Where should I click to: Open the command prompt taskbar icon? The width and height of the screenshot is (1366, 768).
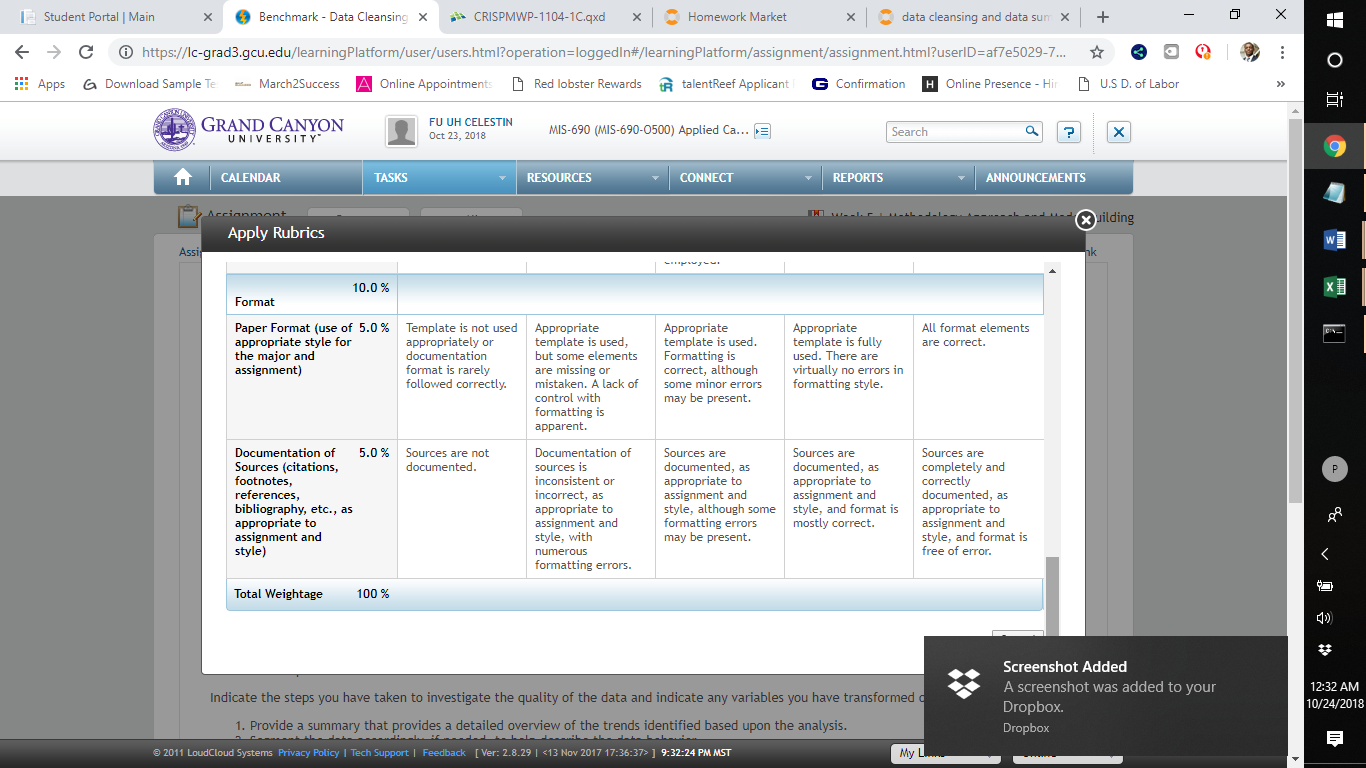1334,334
